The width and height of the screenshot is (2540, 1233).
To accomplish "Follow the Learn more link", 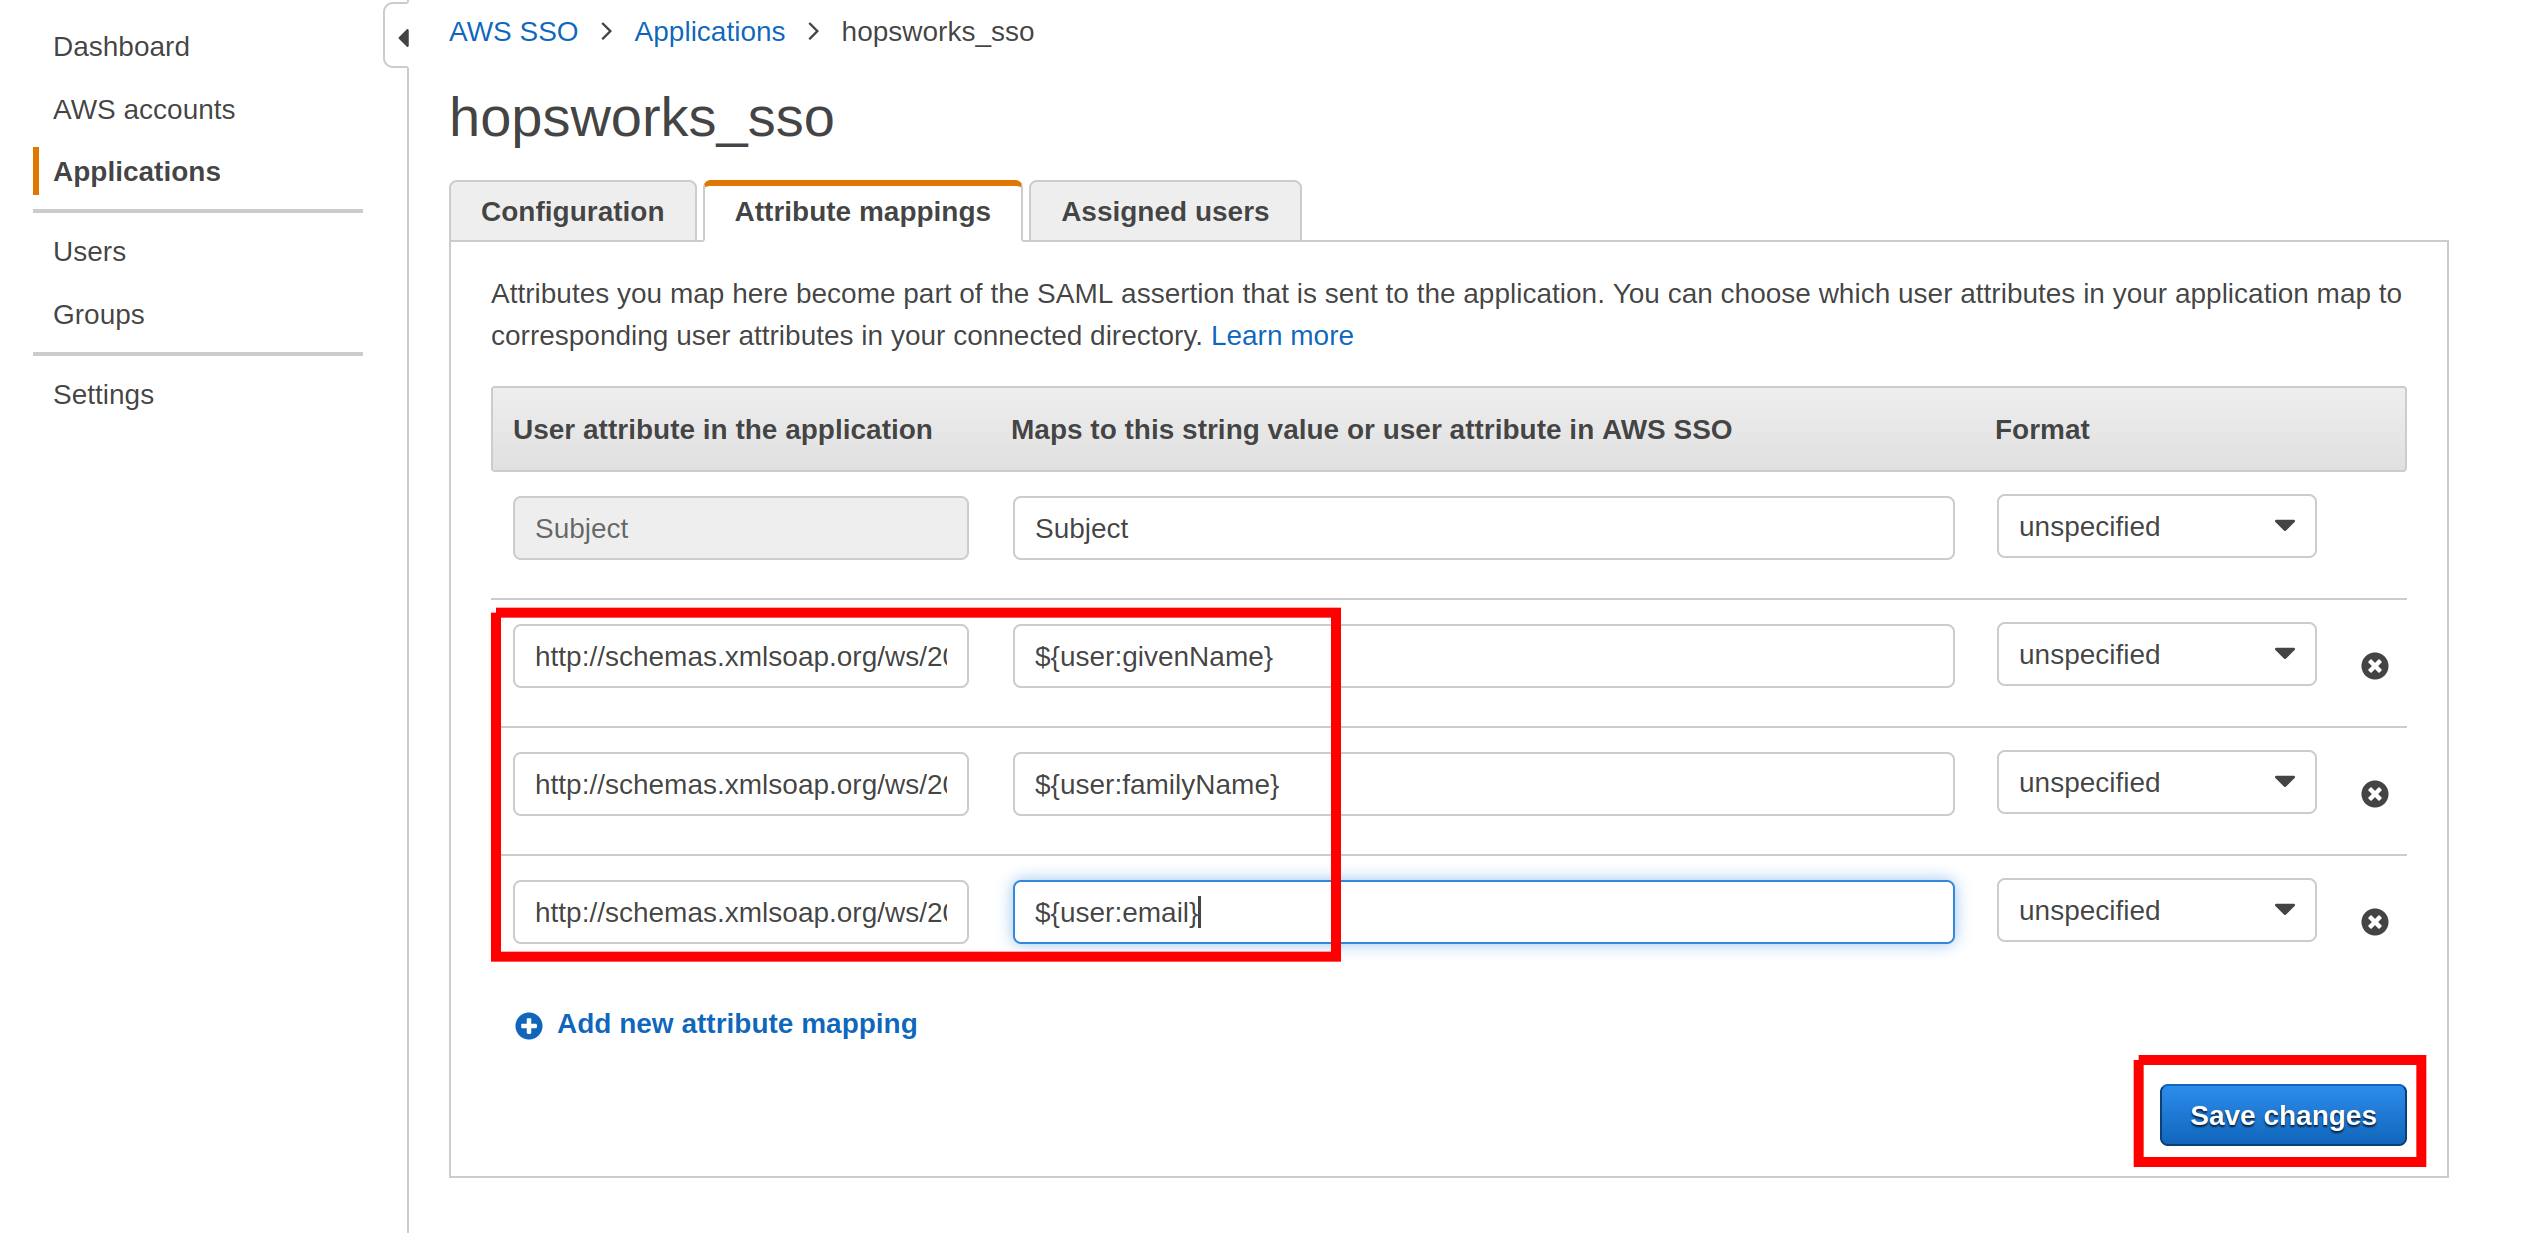I will (1282, 336).
